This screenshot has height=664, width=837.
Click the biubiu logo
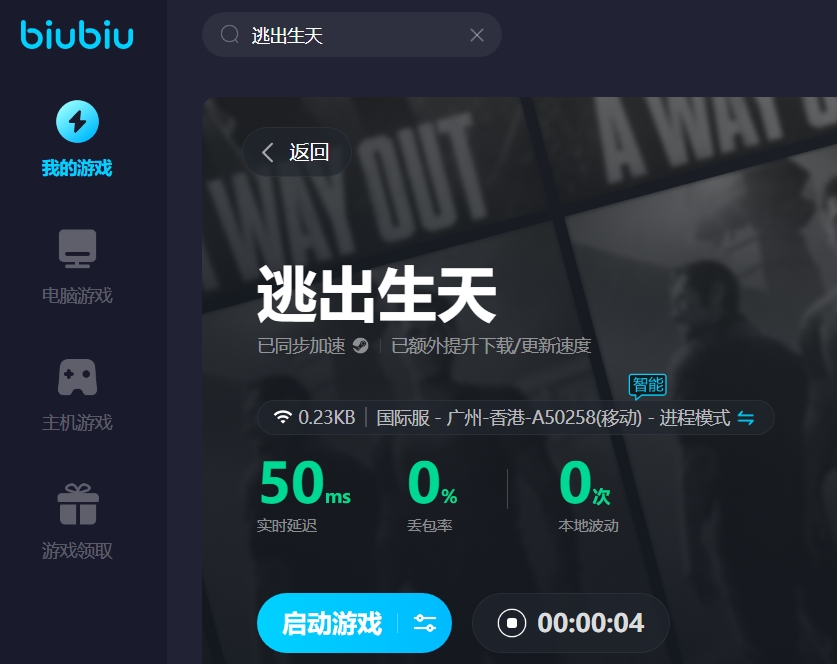(77, 35)
